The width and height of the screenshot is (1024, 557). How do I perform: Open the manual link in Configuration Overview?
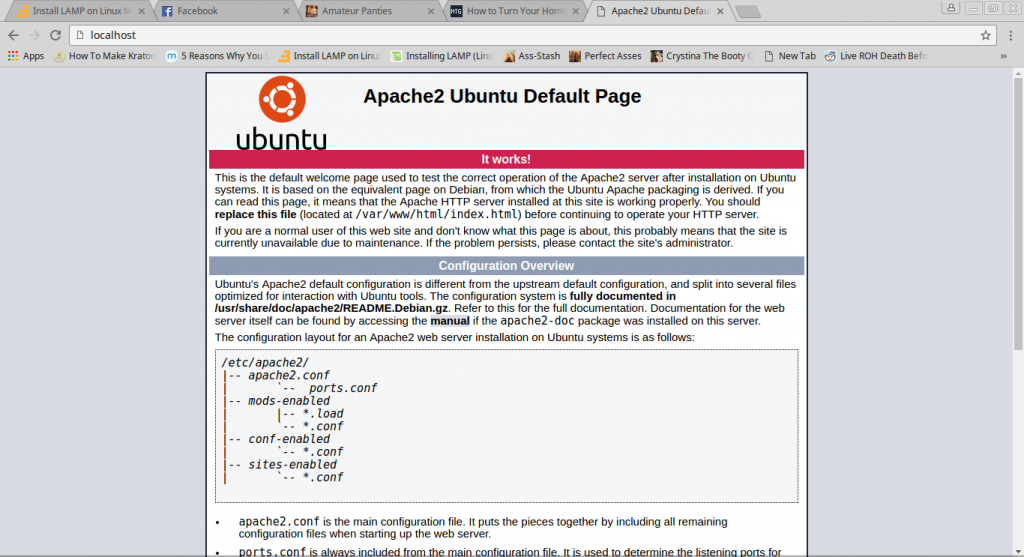(x=449, y=321)
